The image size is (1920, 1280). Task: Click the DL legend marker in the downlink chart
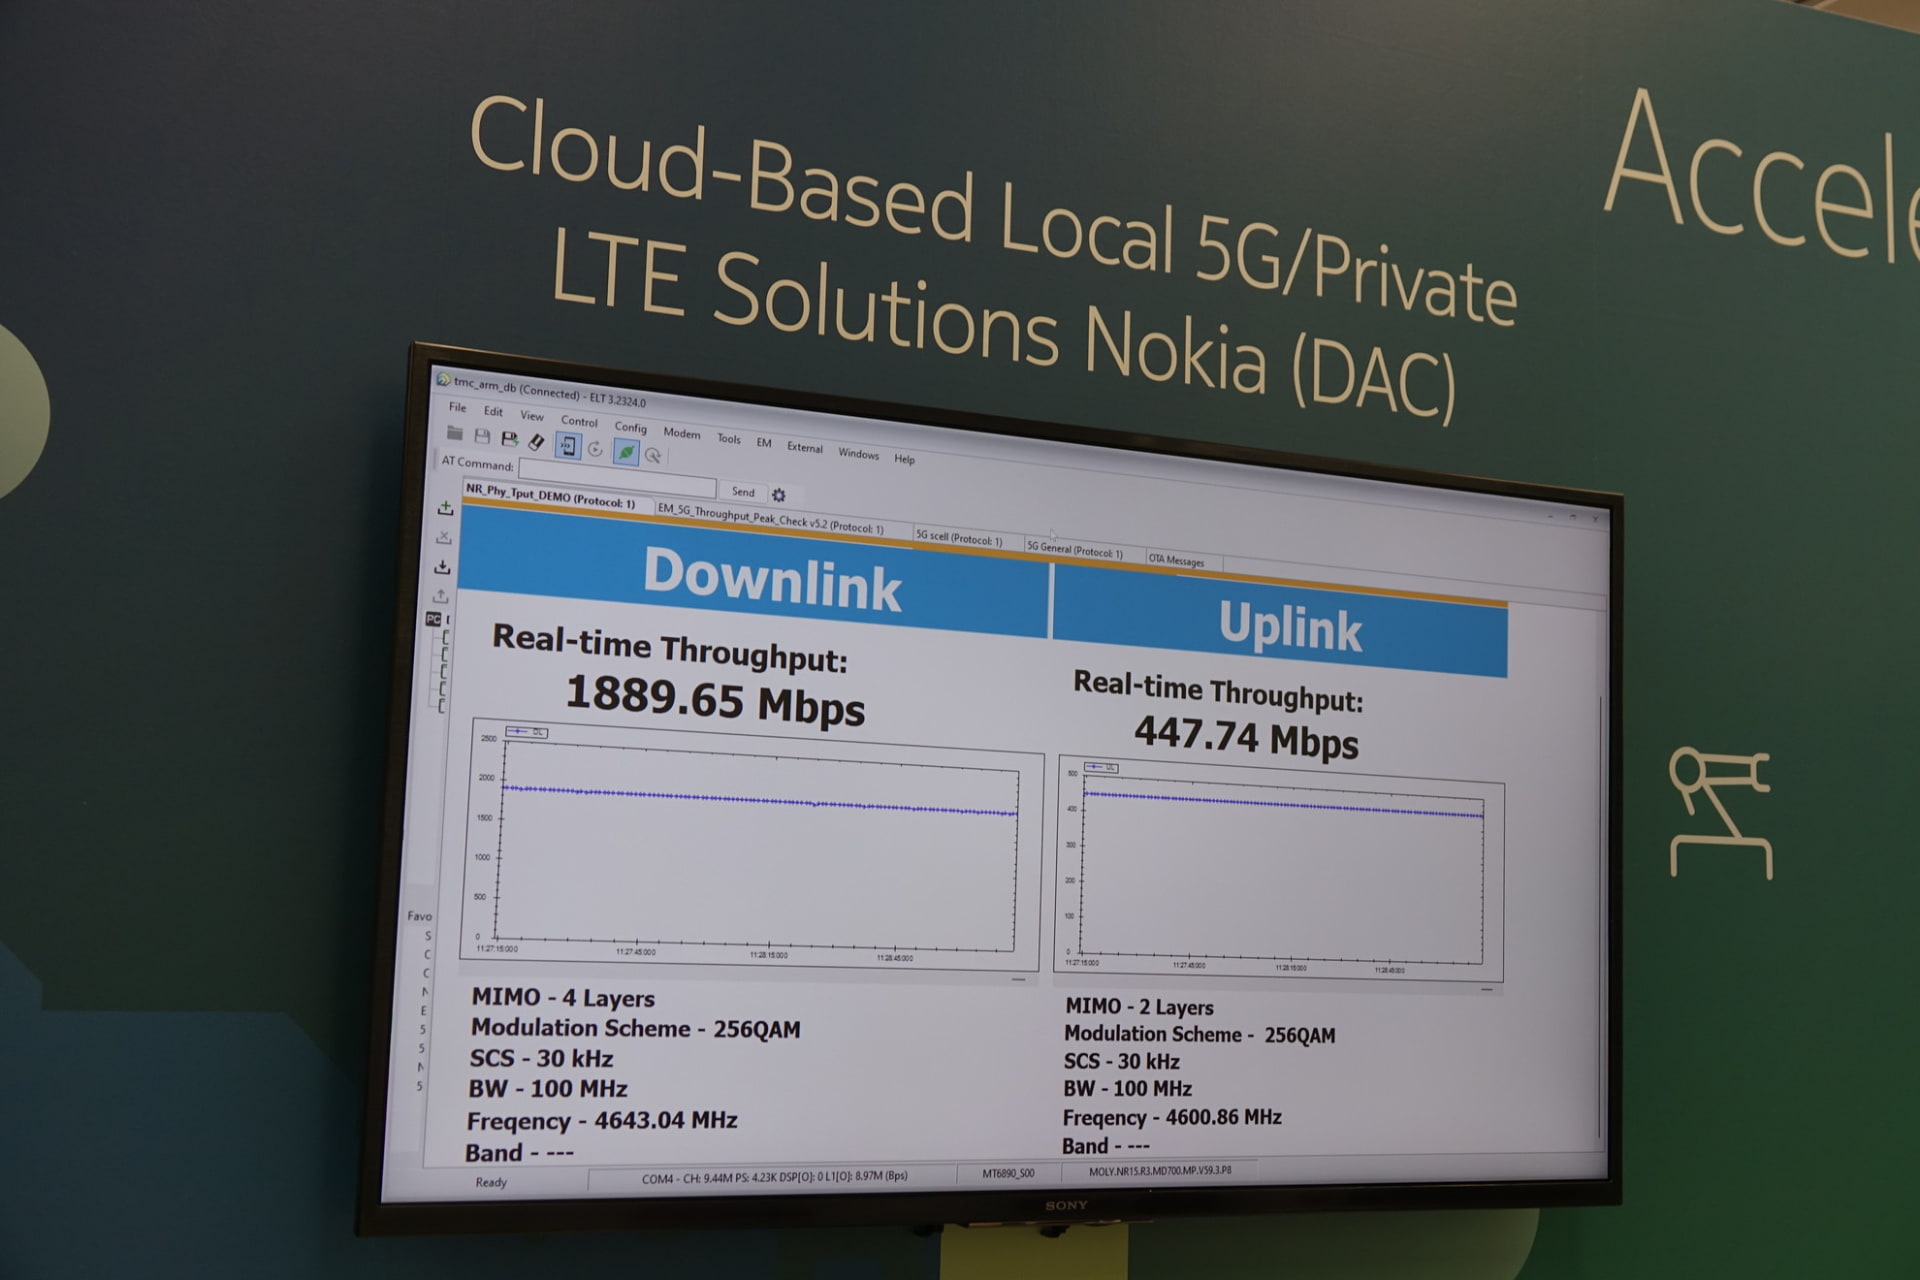(x=527, y=732)
